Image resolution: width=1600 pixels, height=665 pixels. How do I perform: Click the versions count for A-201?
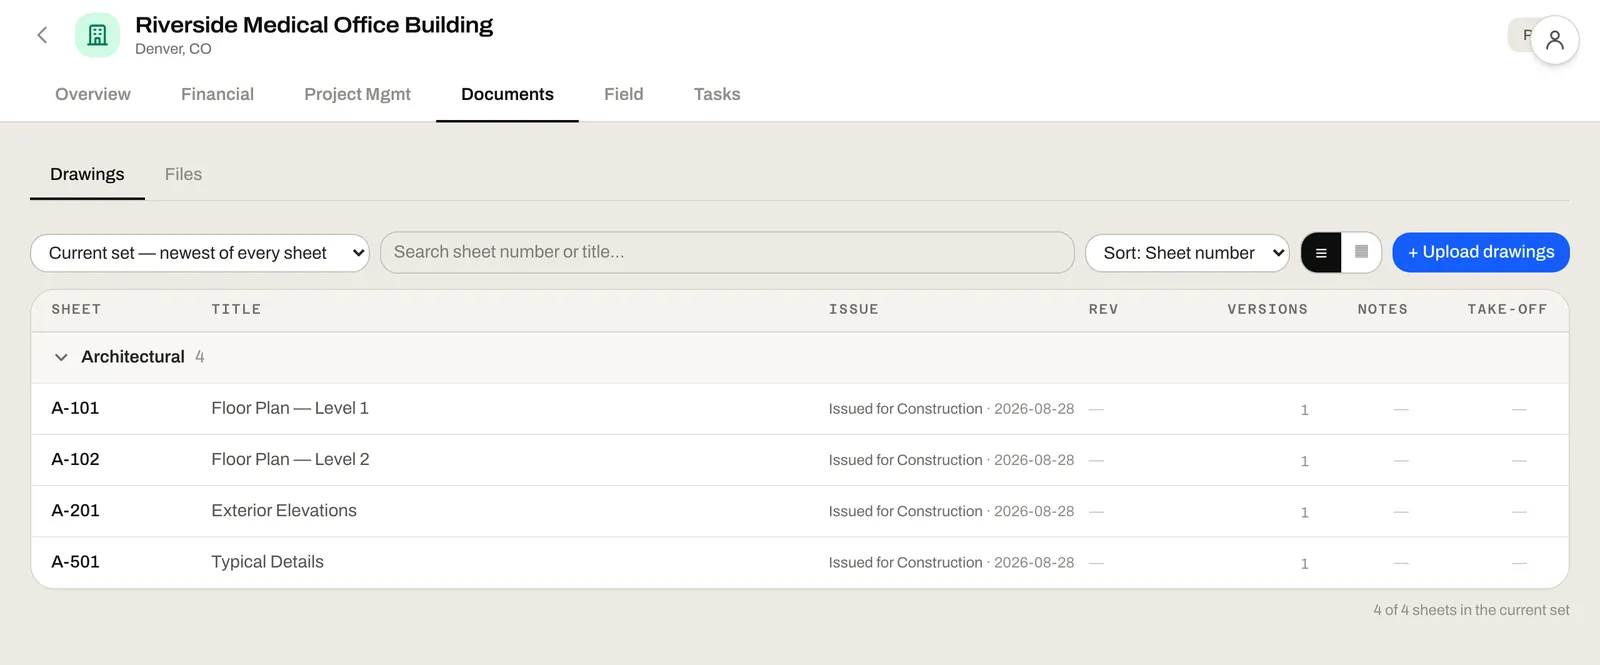1304,512
